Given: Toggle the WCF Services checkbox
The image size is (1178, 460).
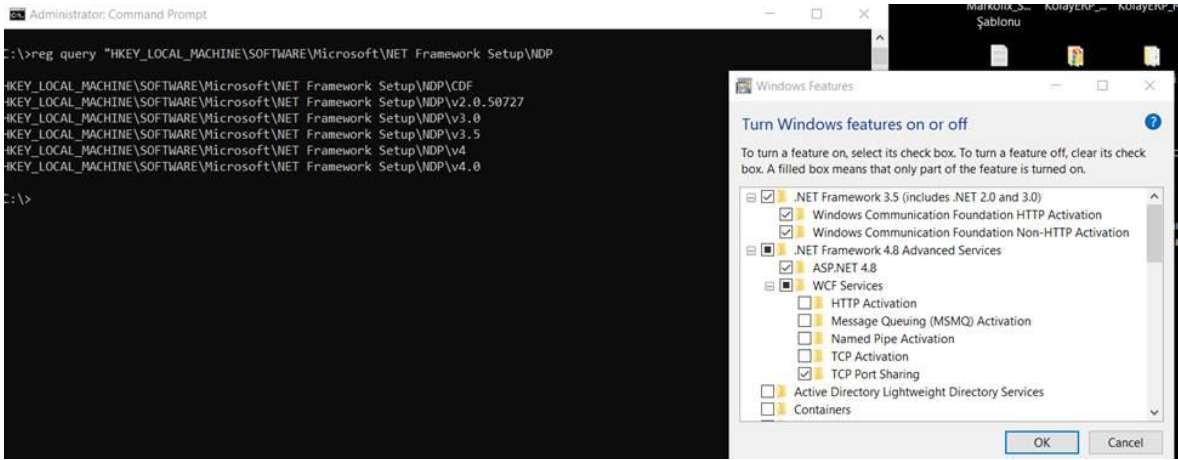Looking at the screenshot, I should pyautogui.click(x=786, y=286).
